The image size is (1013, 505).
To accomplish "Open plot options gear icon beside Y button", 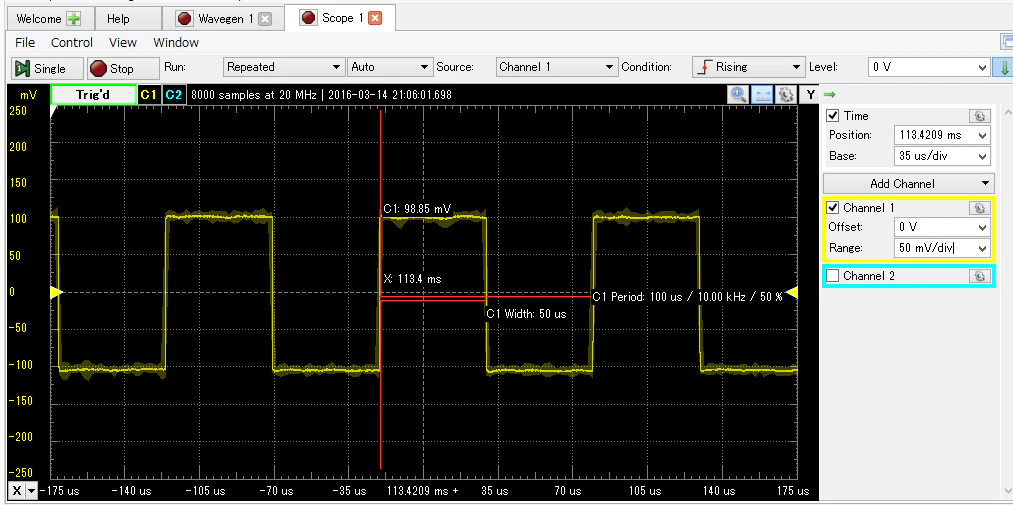I will point(786,94).
